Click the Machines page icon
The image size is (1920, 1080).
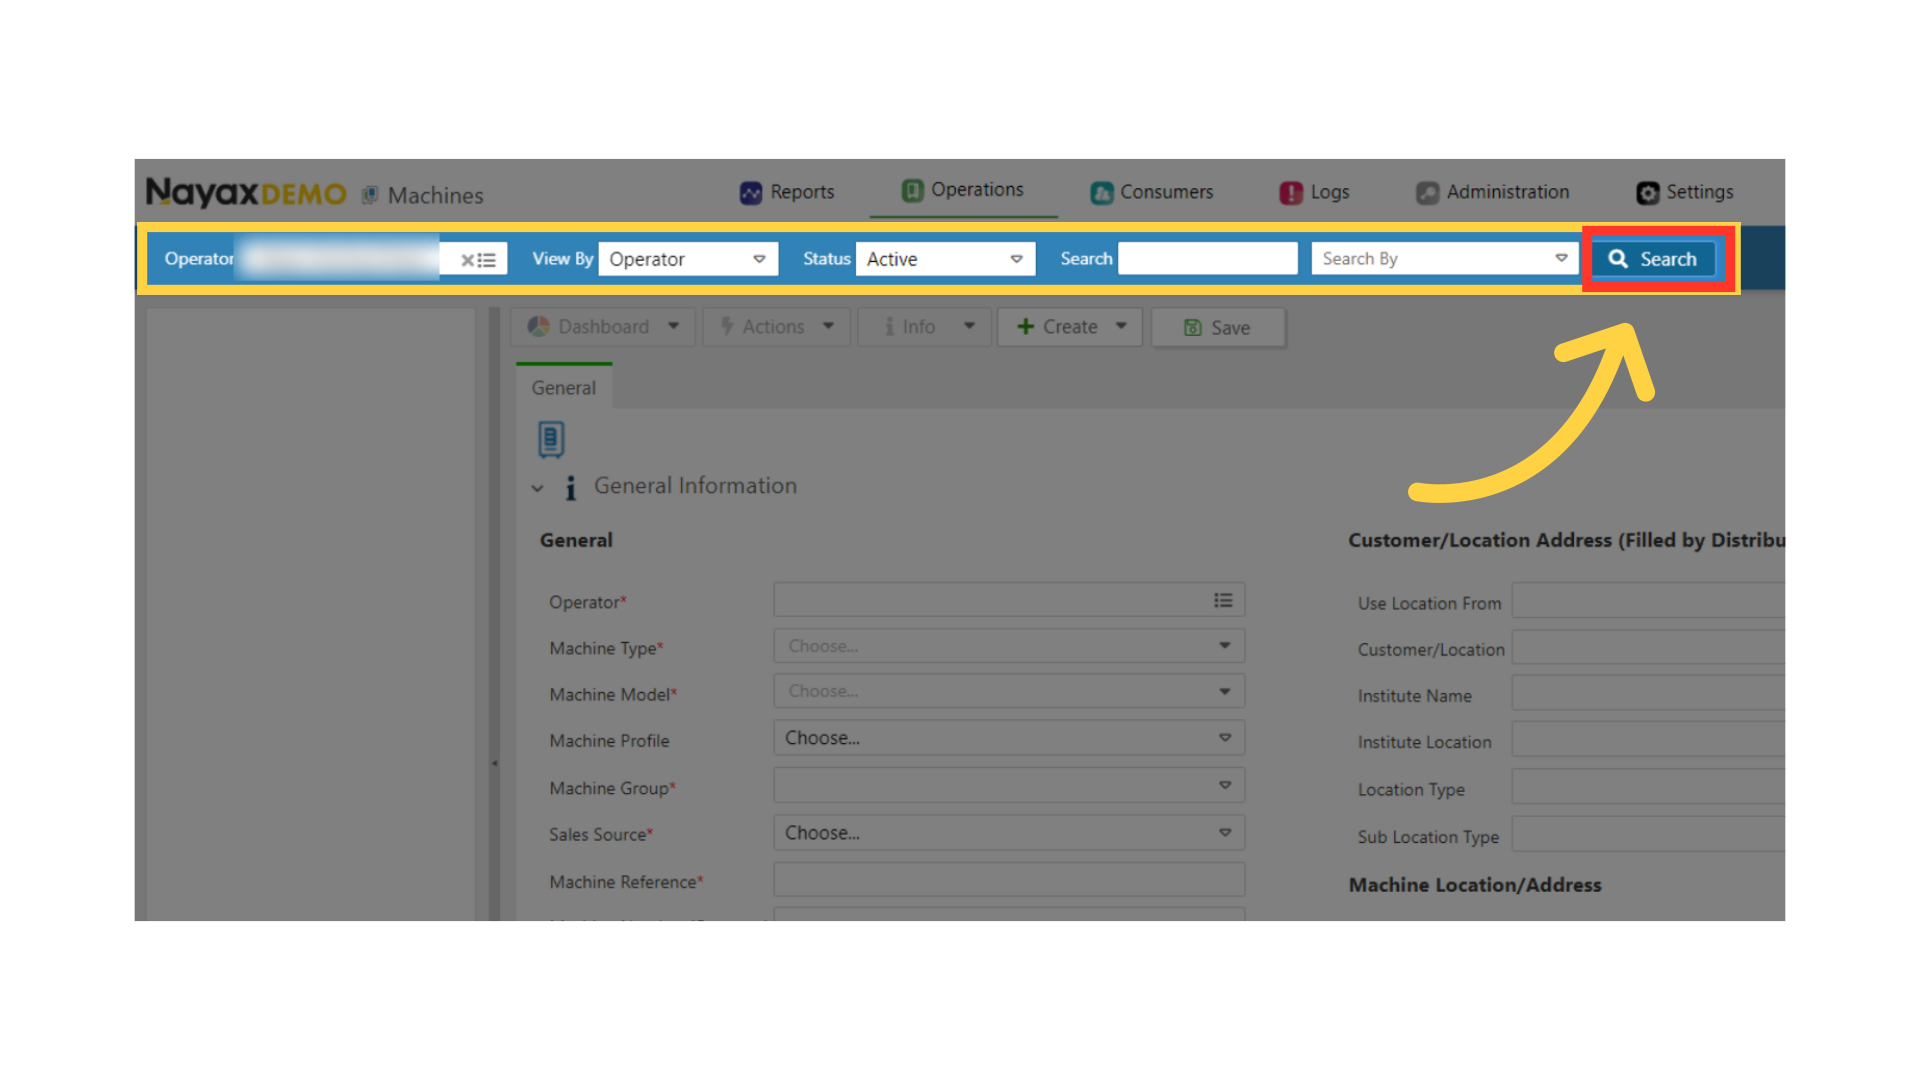coord(370,195)
